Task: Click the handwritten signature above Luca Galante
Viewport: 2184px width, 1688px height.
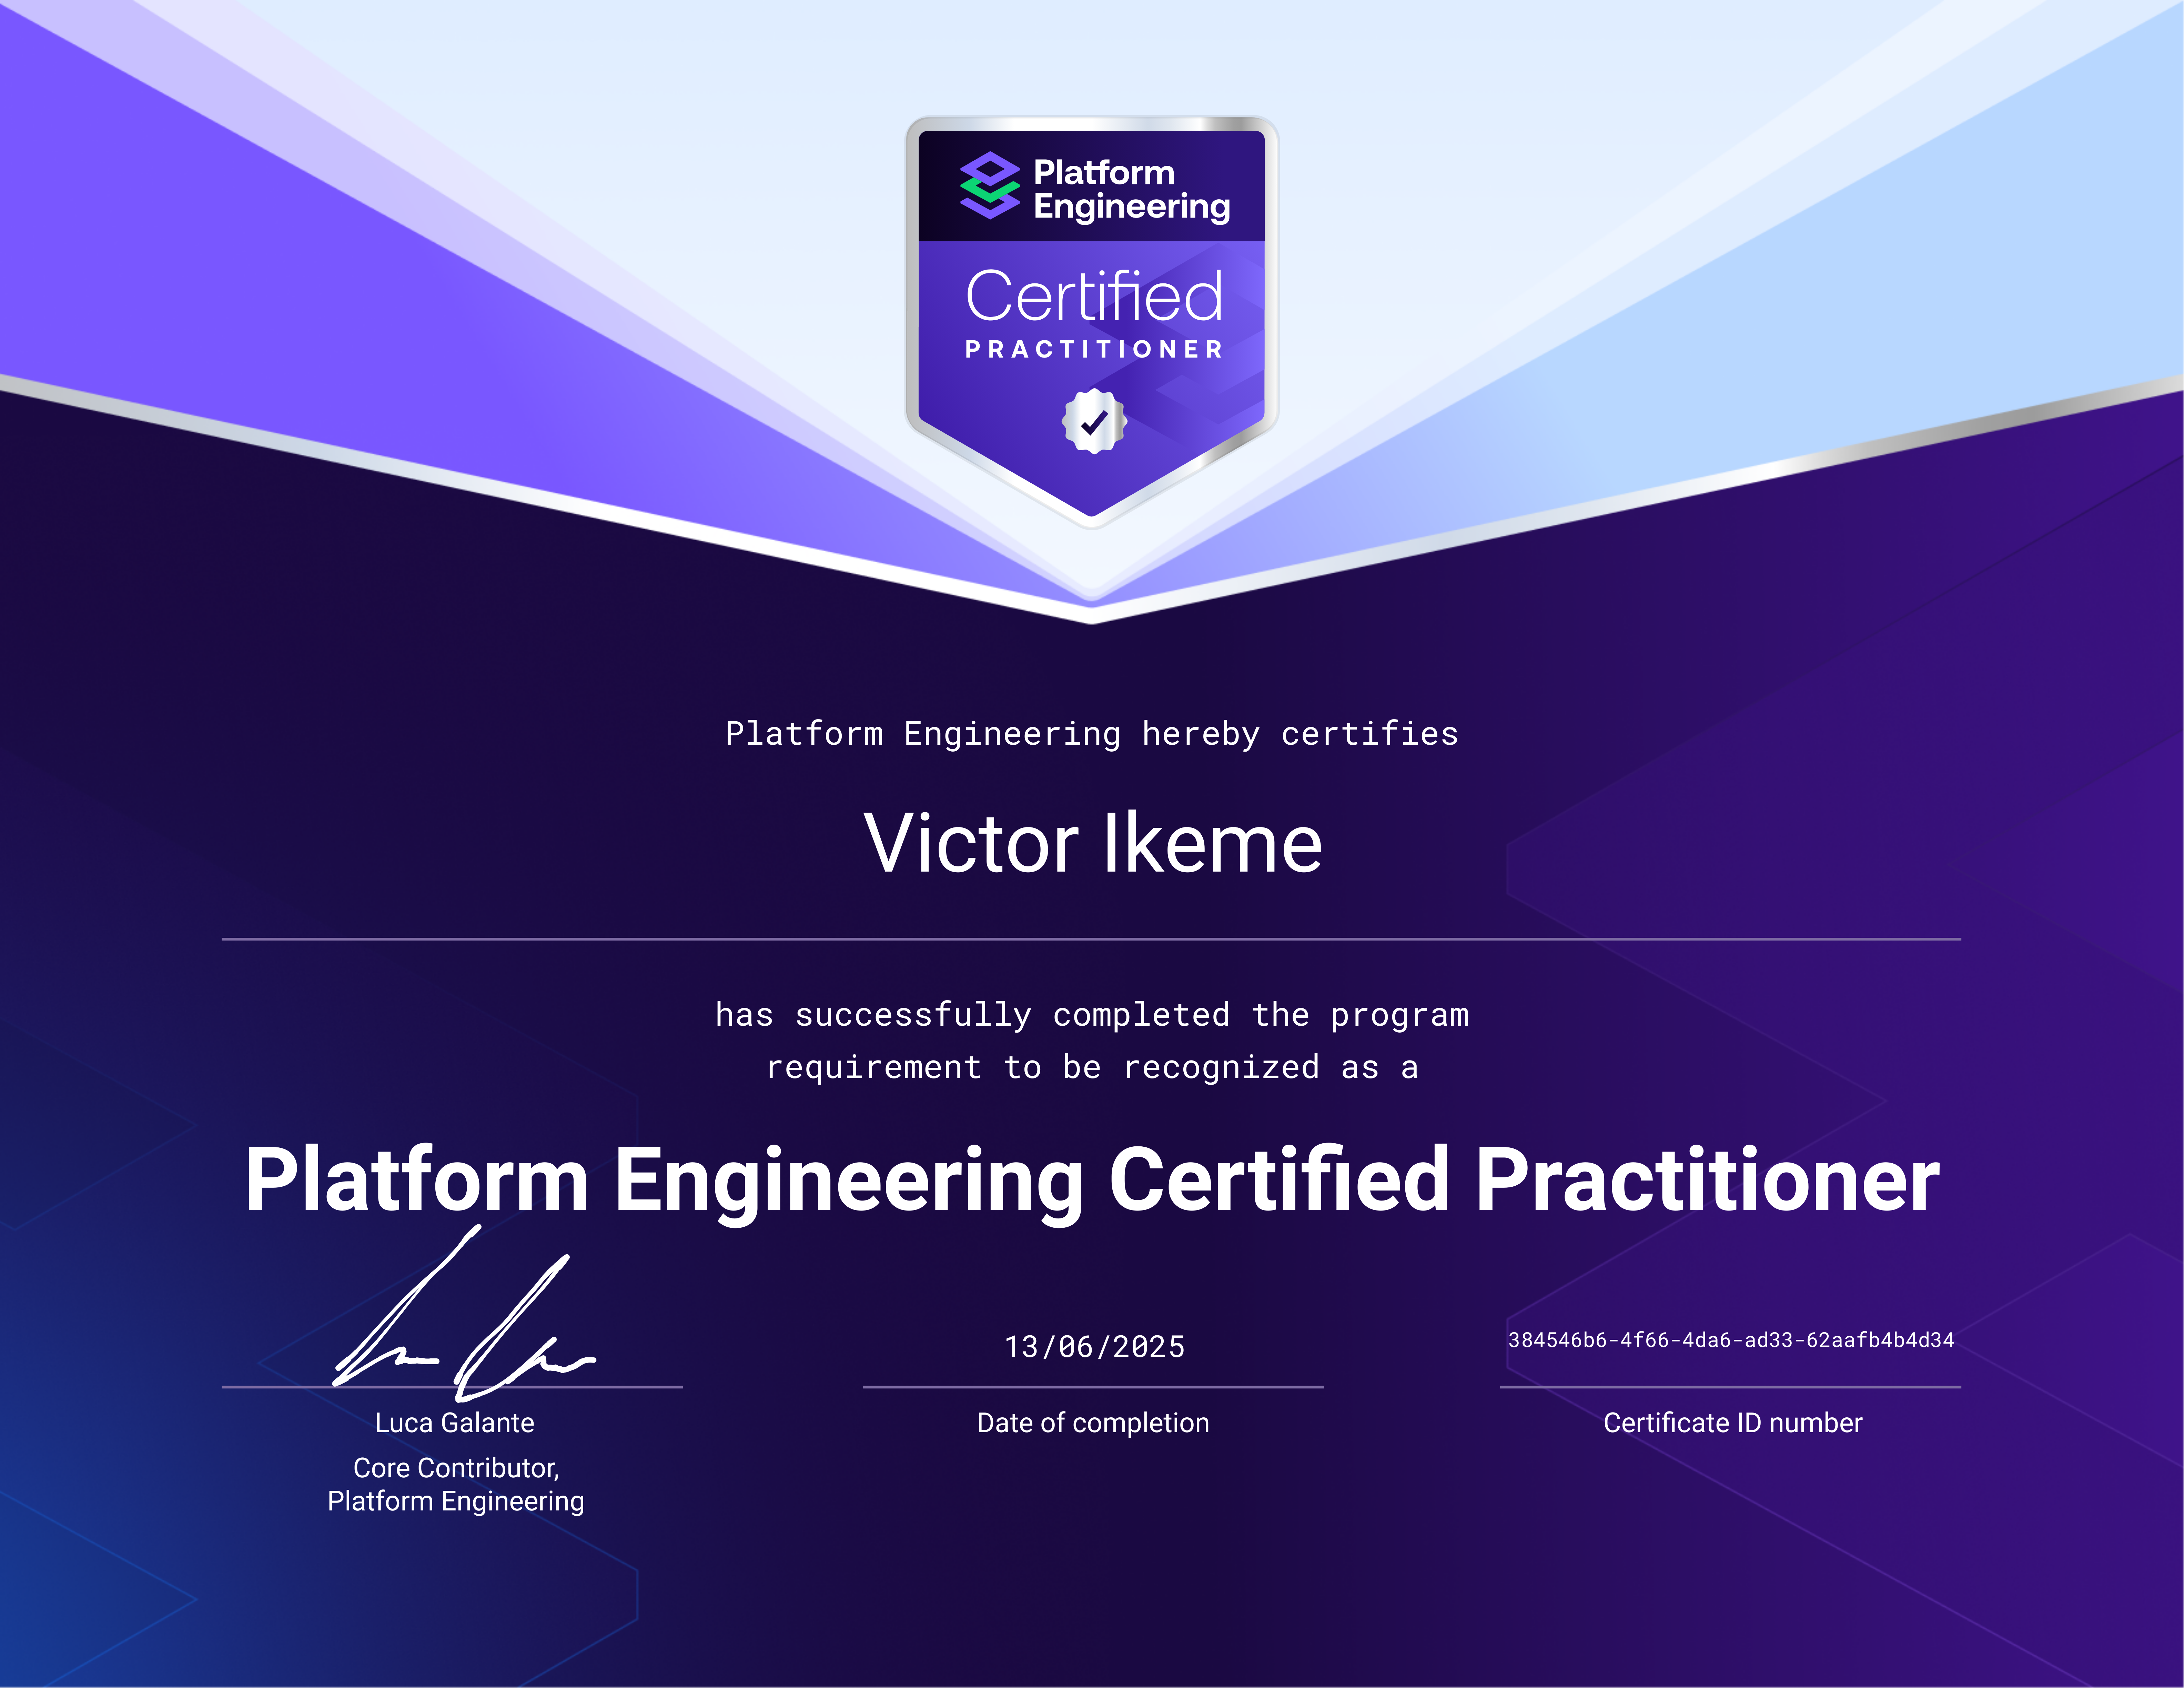Action: (x=464, y=1313)
